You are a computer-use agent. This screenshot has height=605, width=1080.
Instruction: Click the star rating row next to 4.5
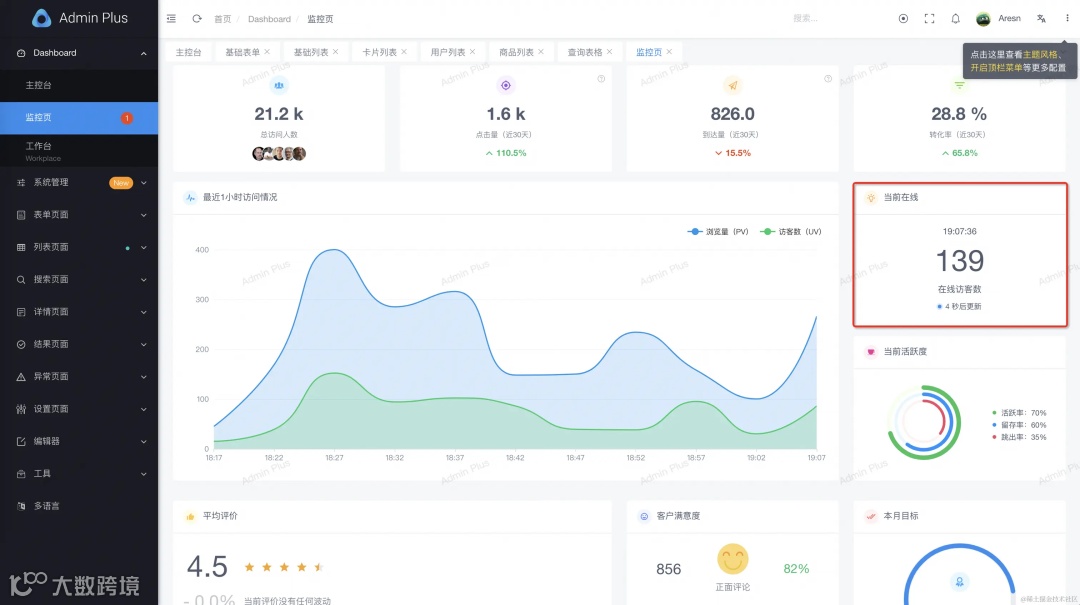(x=284, y=567)
